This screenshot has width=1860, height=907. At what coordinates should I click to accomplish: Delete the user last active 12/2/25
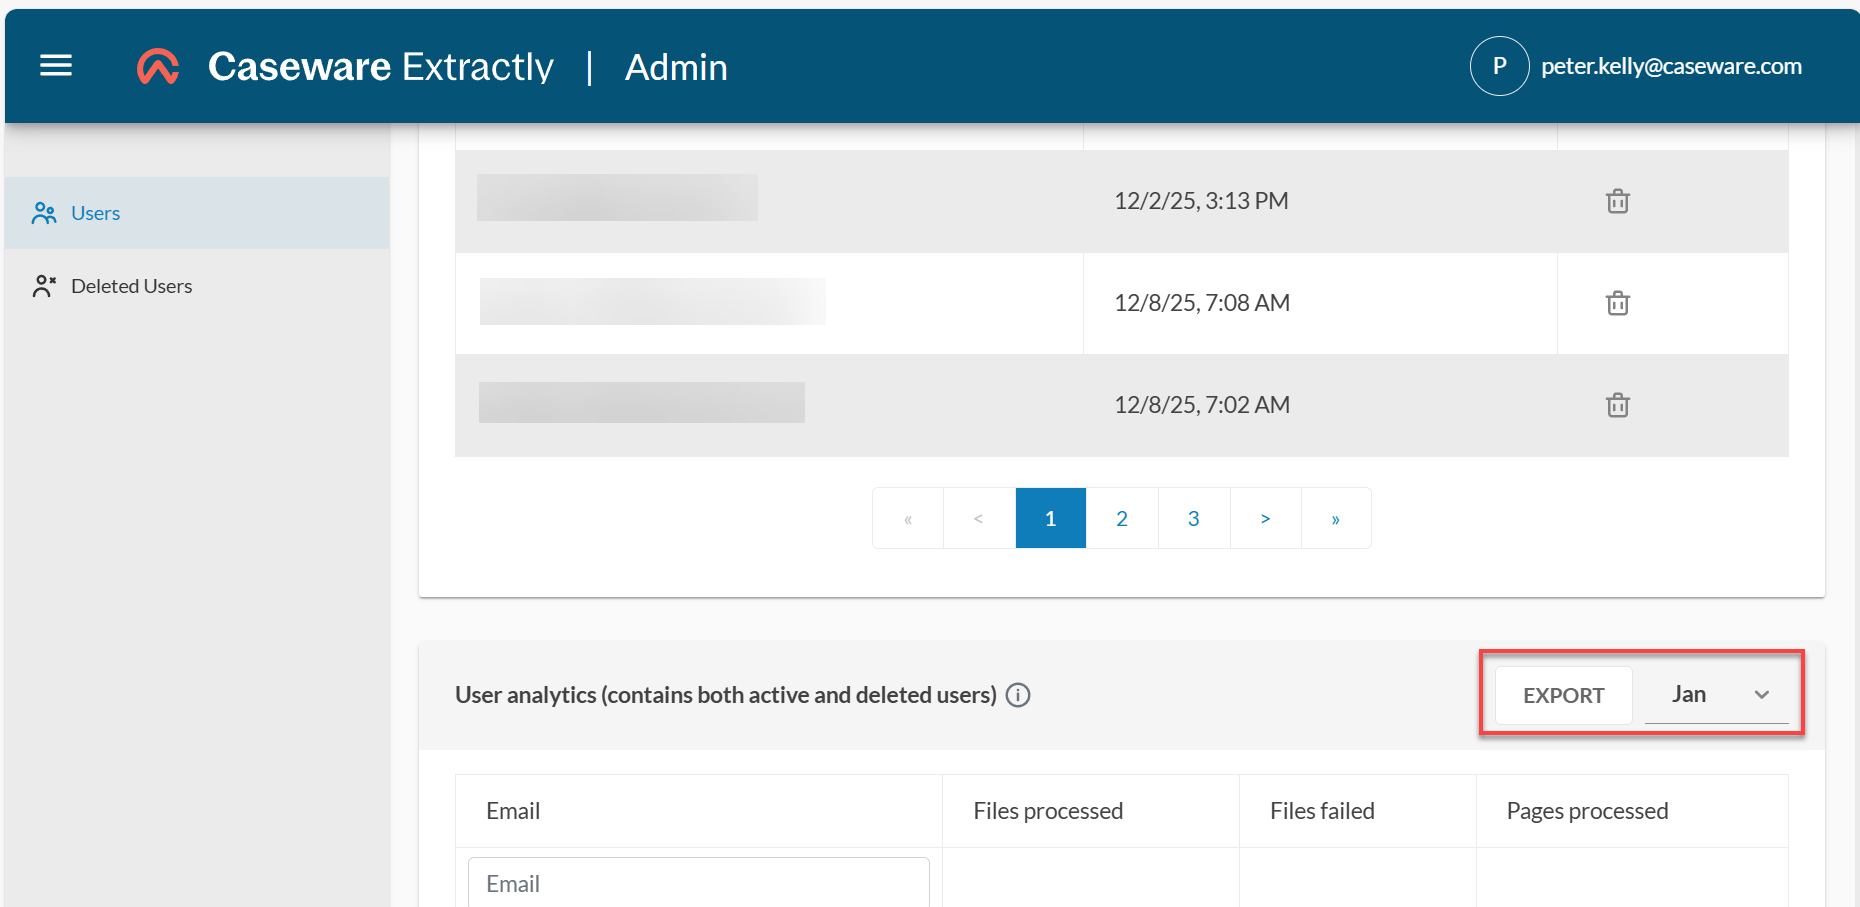click(x=1618, y=201)
